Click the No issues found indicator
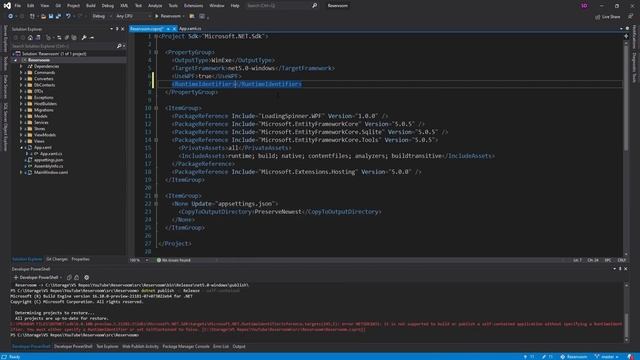Screen dimensions: 640x360 [173, 260]
